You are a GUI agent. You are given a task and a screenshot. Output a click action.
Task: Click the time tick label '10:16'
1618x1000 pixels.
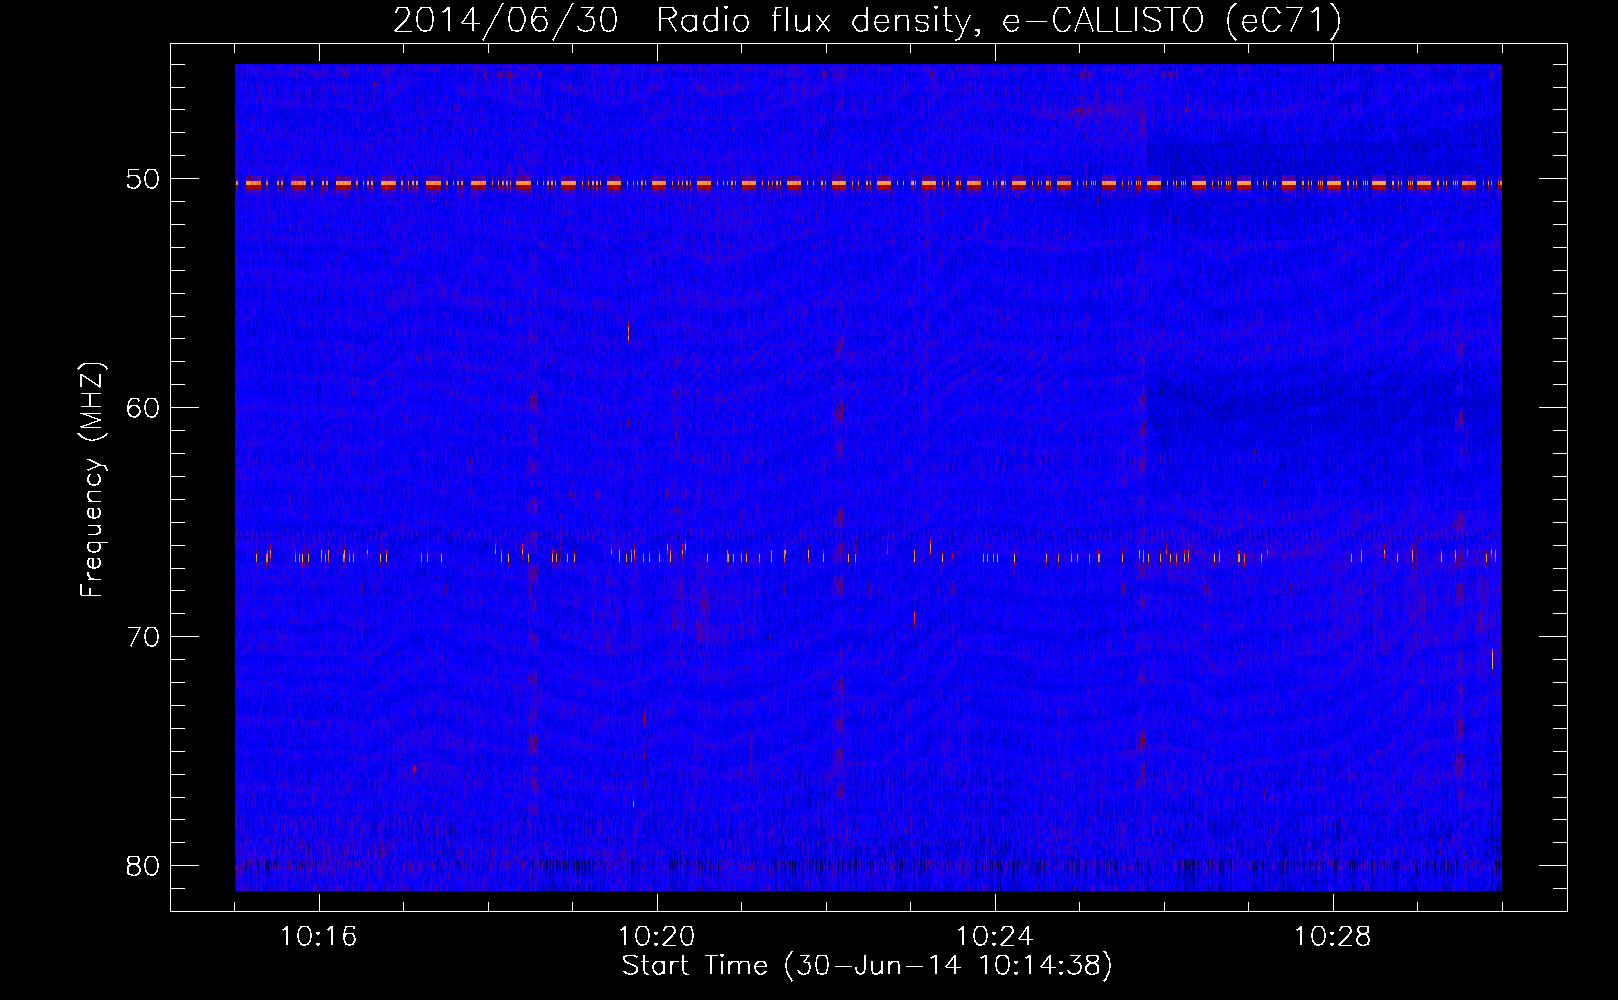[x=318, y=937]
